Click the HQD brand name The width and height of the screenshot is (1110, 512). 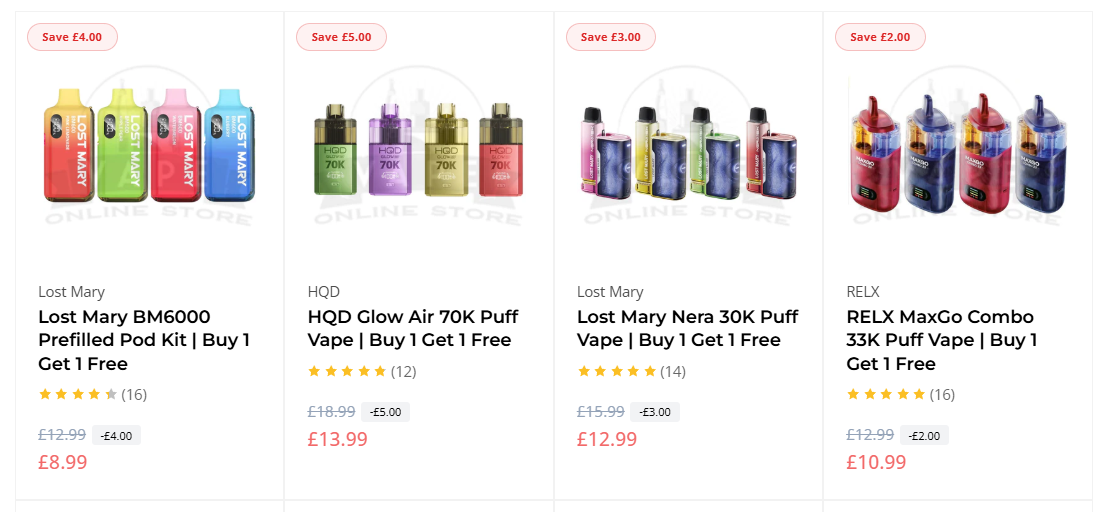coord(323,292)
